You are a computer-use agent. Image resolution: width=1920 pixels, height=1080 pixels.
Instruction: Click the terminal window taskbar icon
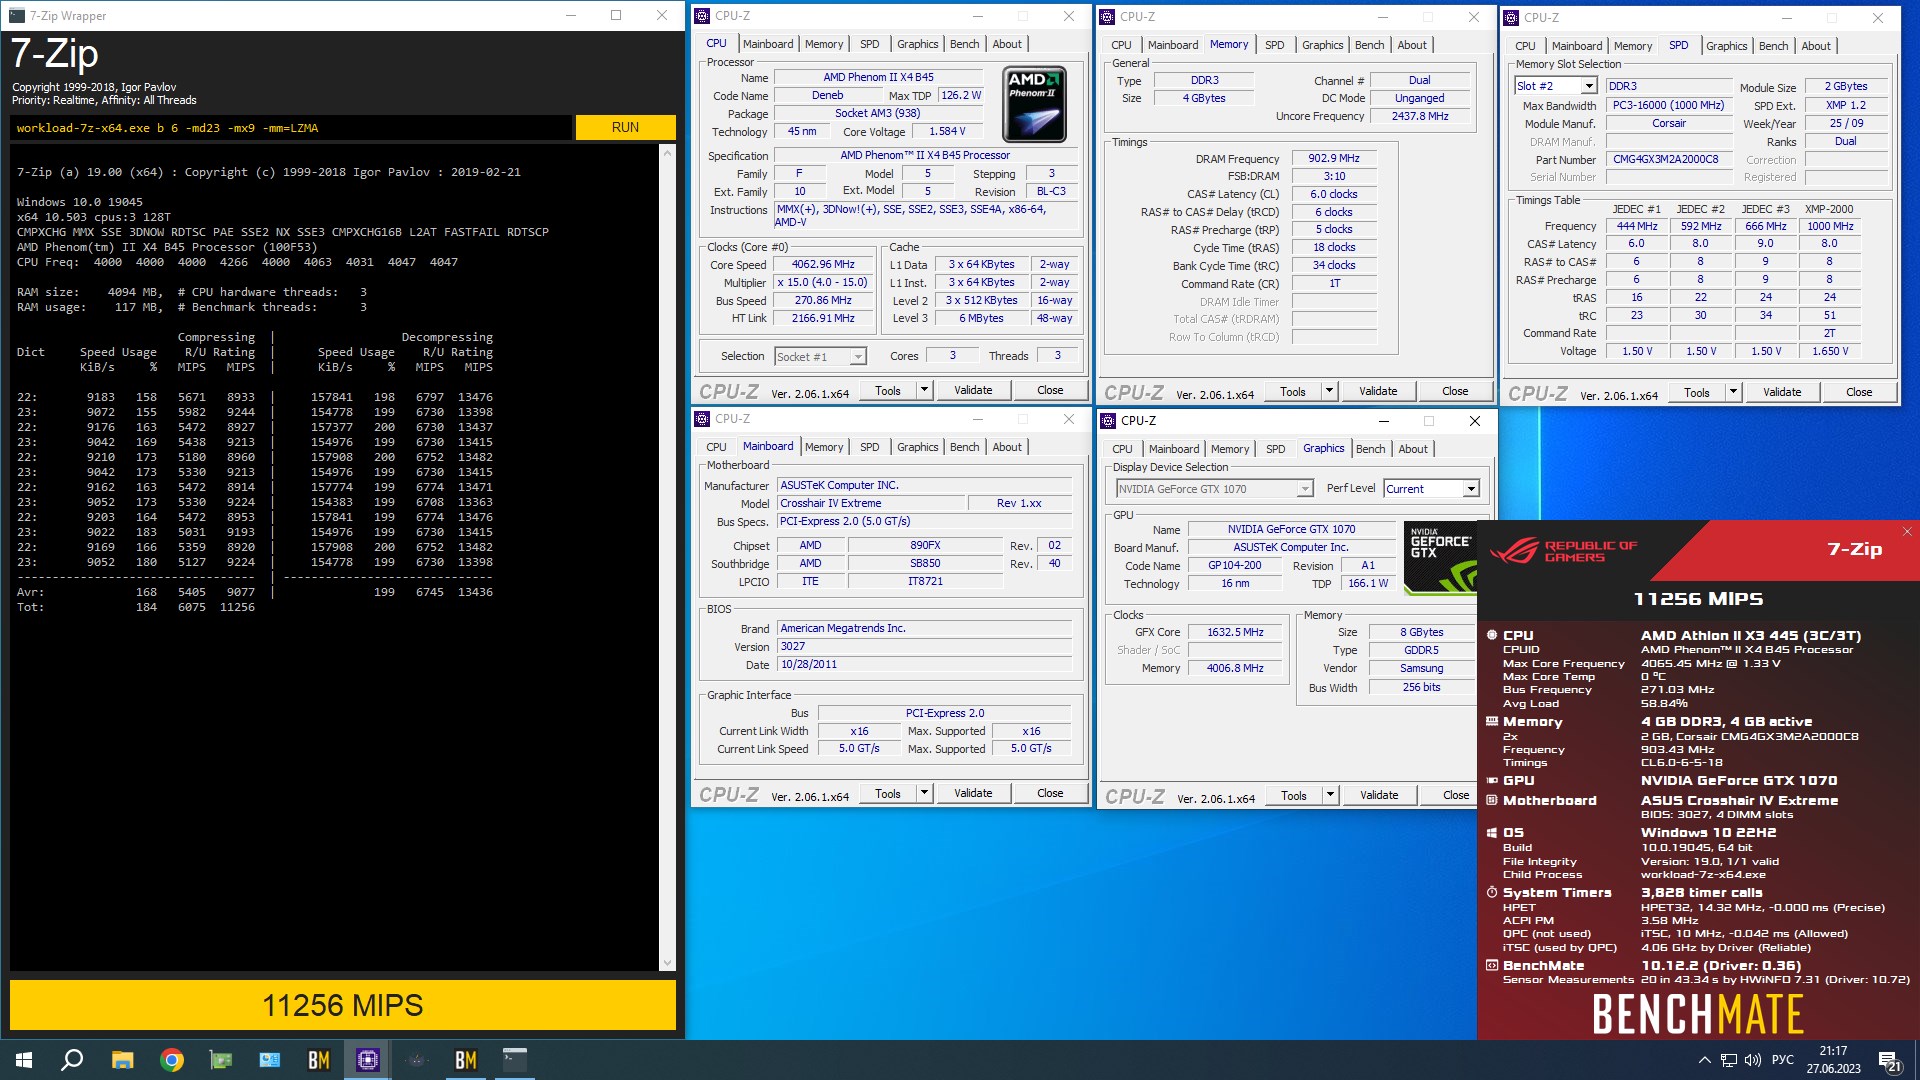pos(515,1060)
